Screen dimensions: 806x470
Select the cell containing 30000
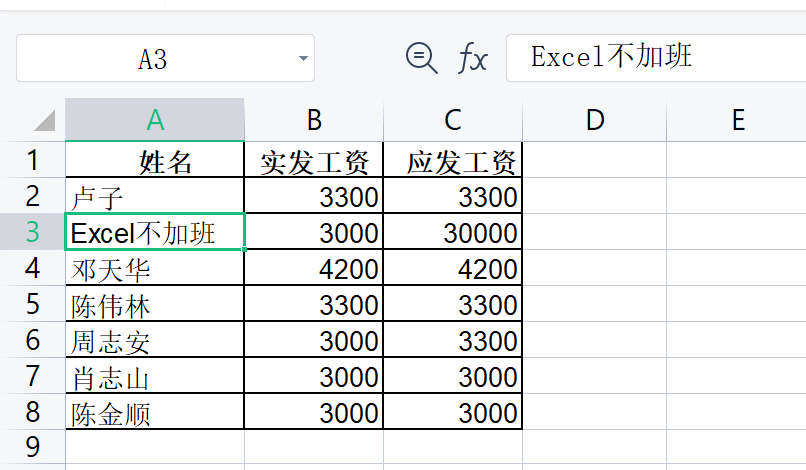453,232
